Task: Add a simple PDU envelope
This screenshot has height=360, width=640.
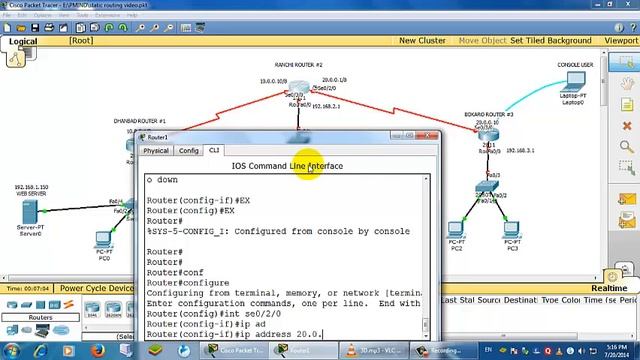Action: 627,199
